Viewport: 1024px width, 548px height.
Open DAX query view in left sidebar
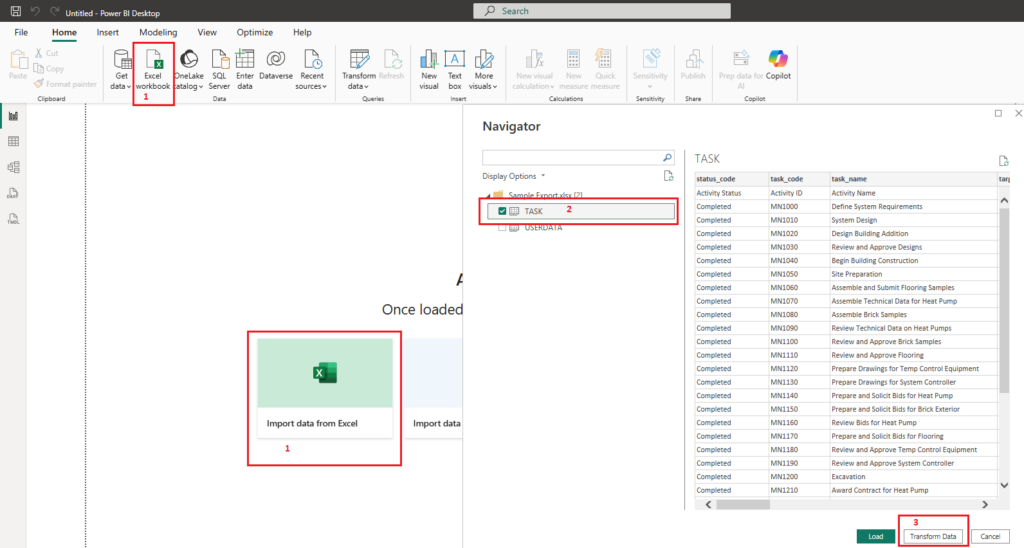pyautogui.click(x=13, y=193)
